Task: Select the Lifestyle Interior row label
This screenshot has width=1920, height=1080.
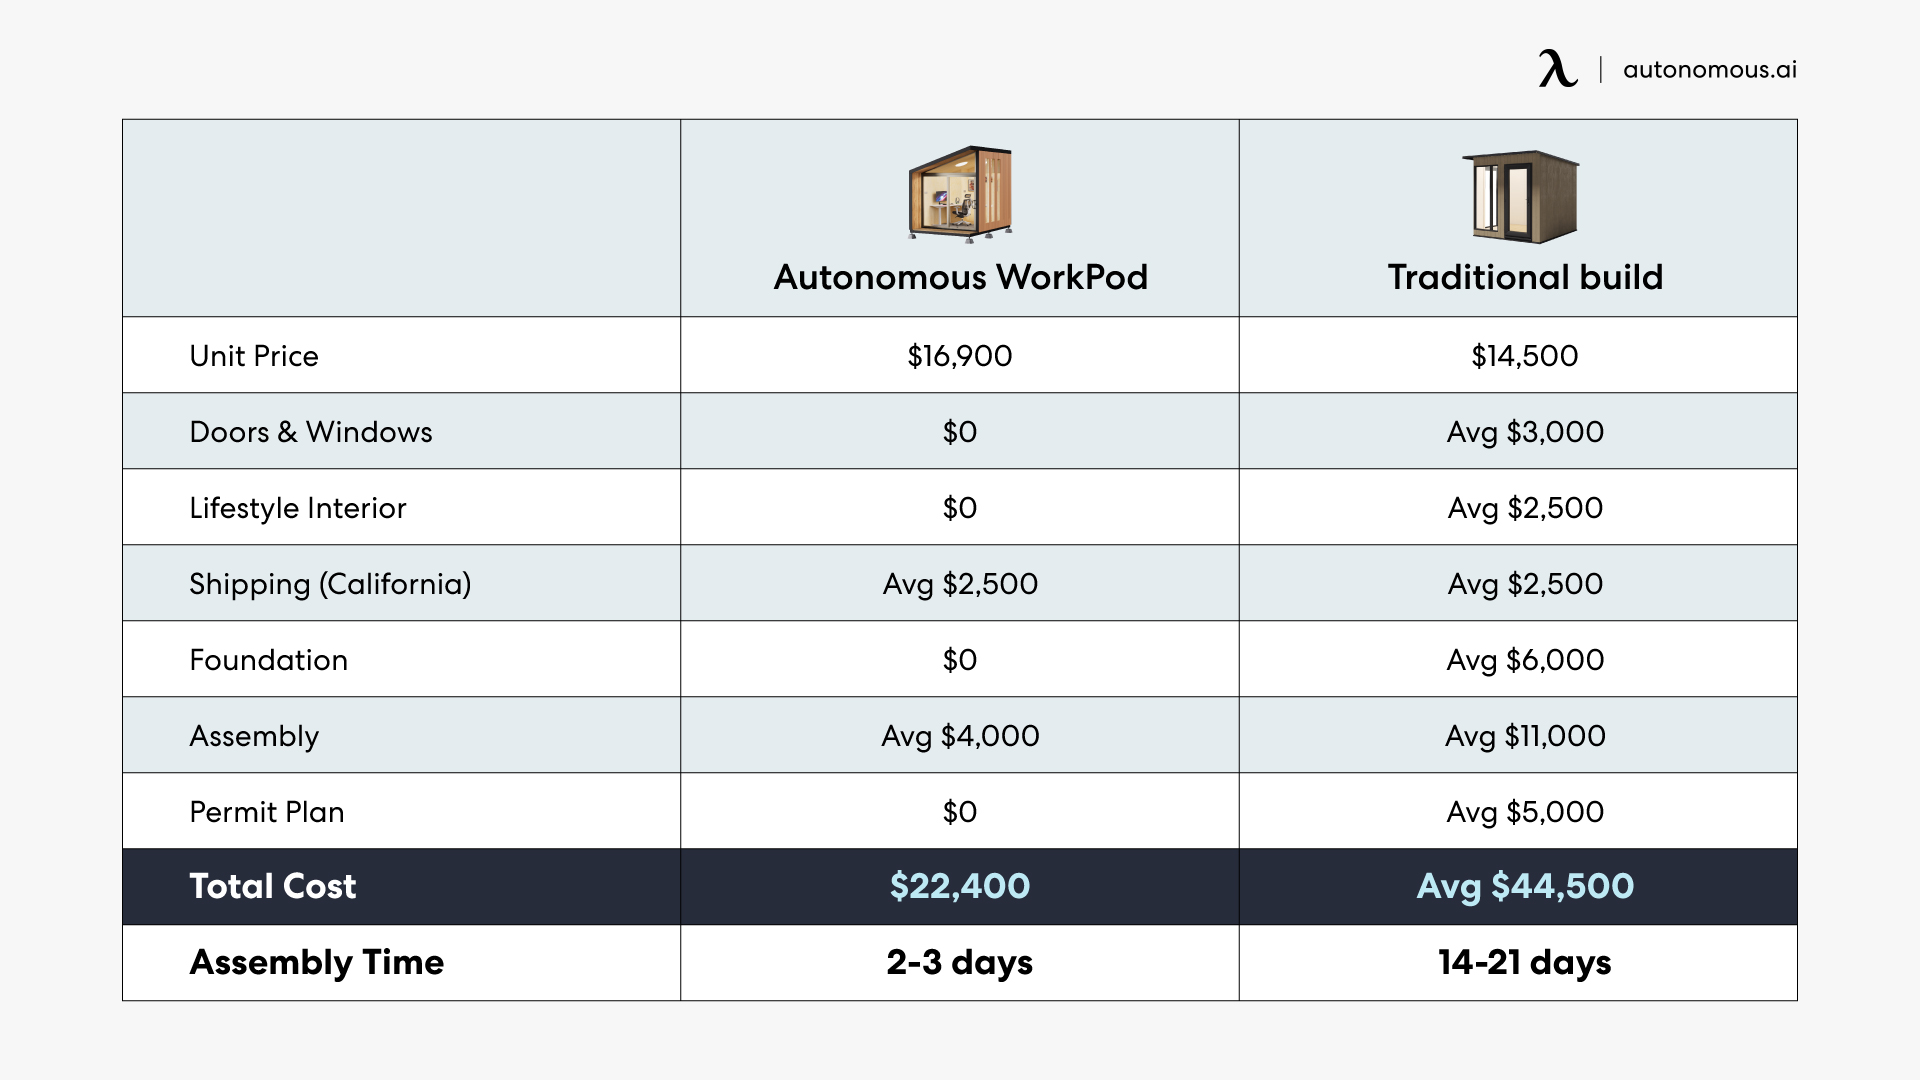Action: pyautogui.click(x=298, y=508)
